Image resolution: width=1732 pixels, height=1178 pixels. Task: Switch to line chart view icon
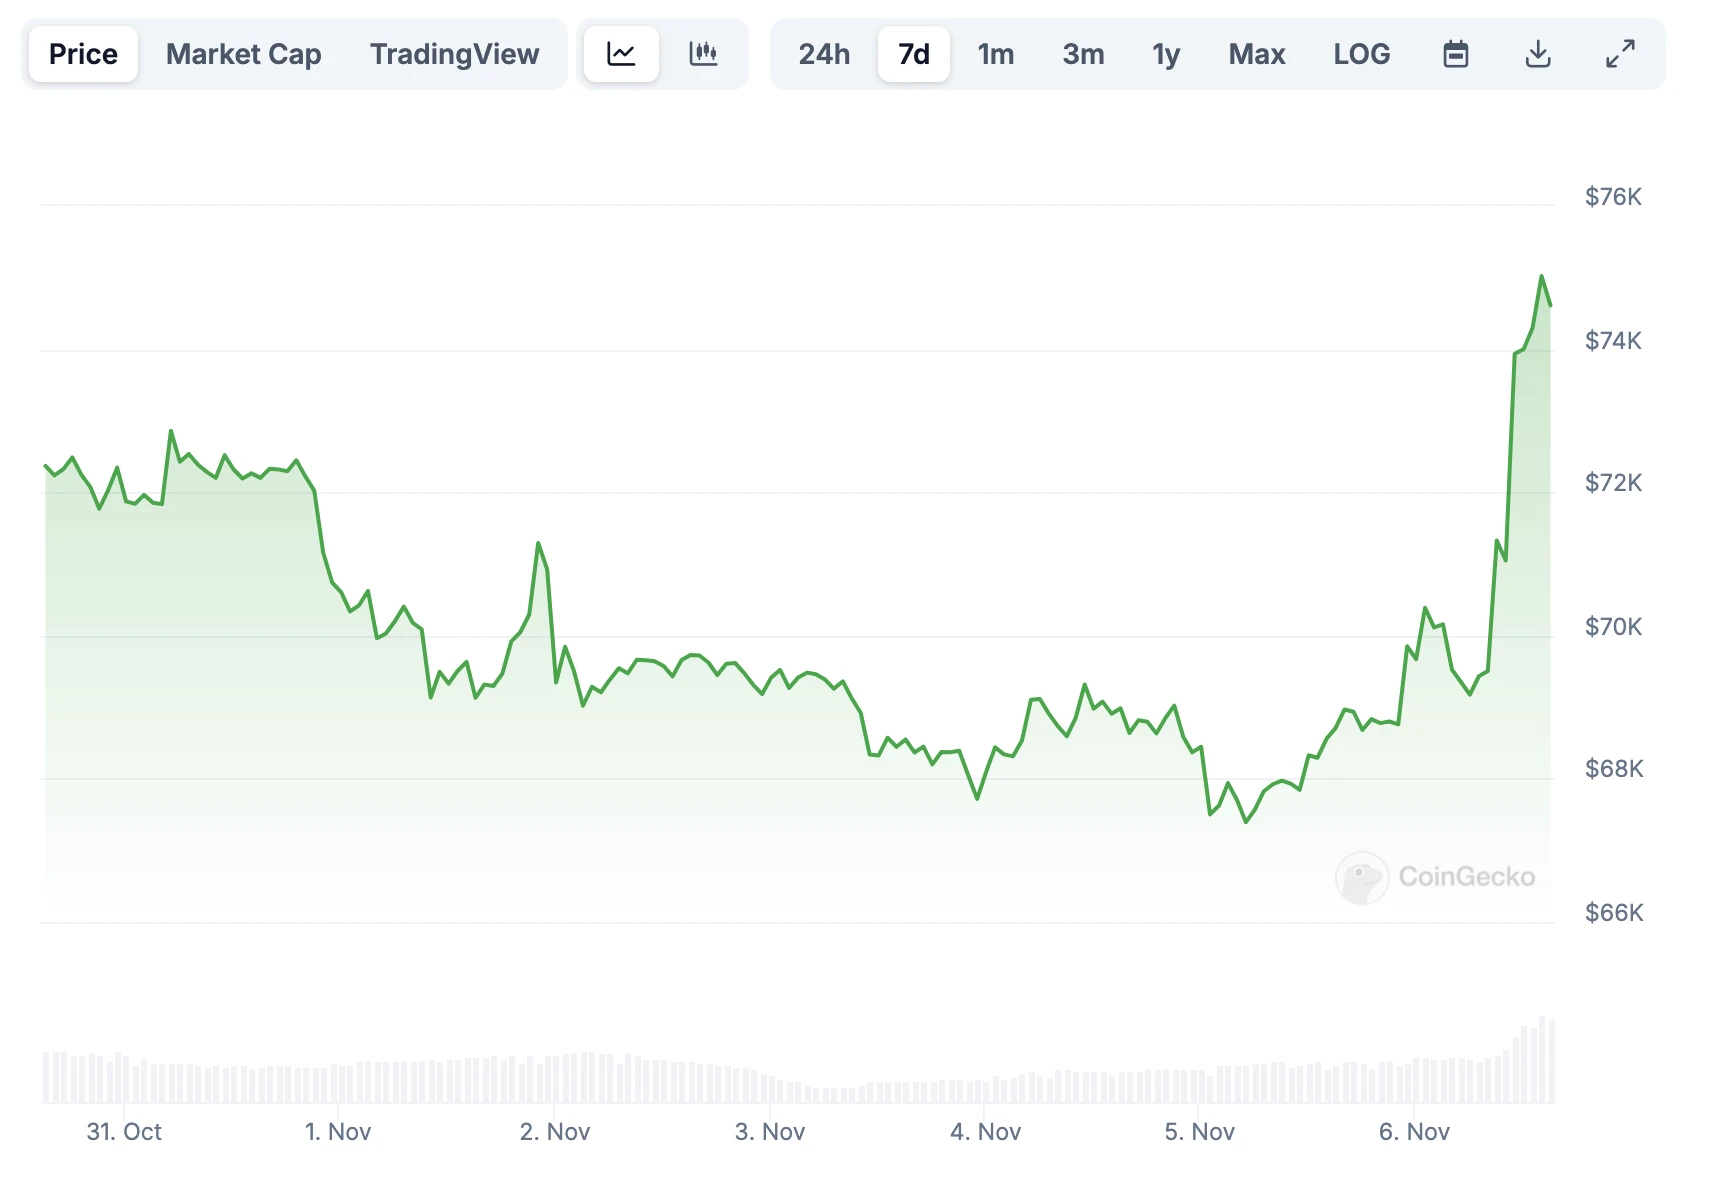tap(621, 54)
